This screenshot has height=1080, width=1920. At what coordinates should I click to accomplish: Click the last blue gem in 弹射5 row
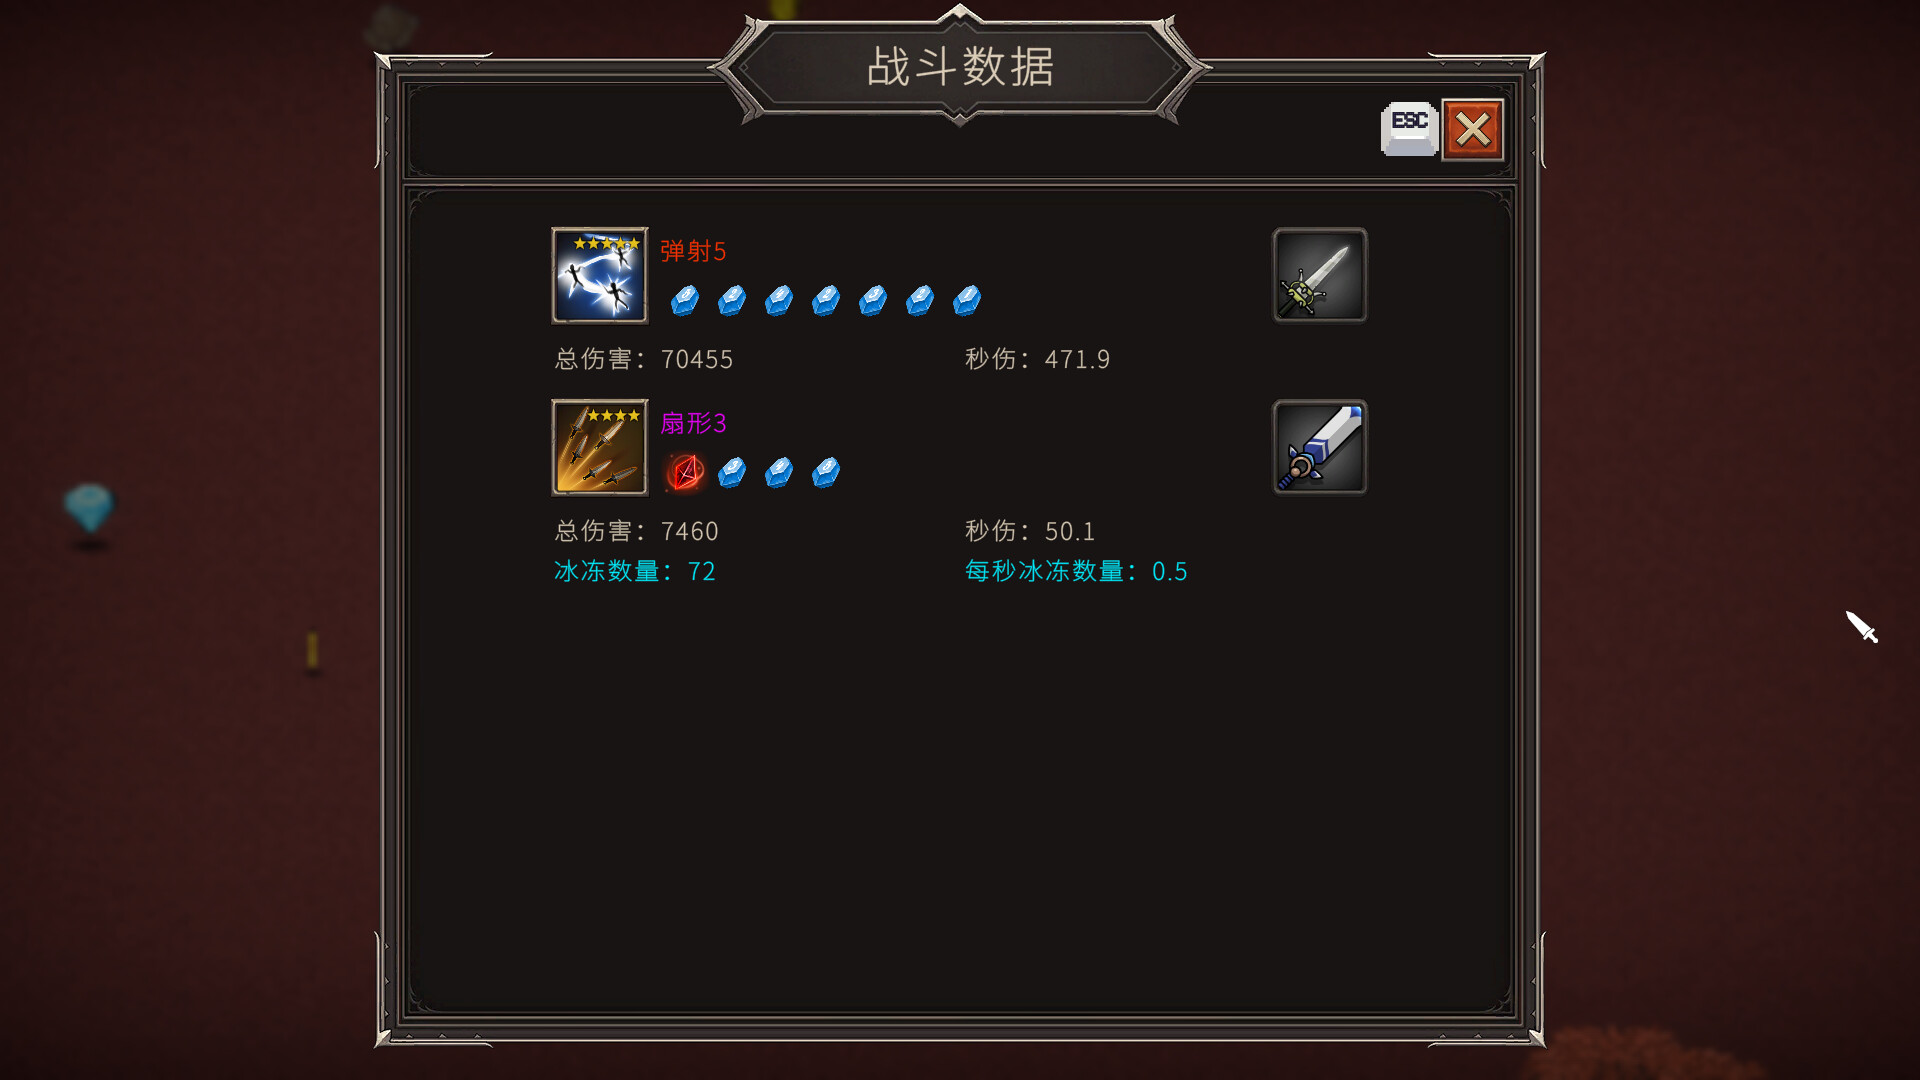[967, 300]
